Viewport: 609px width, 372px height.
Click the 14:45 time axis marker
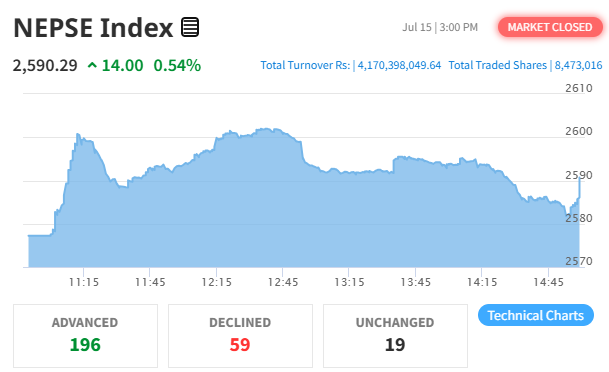click(x=548, y=282)
